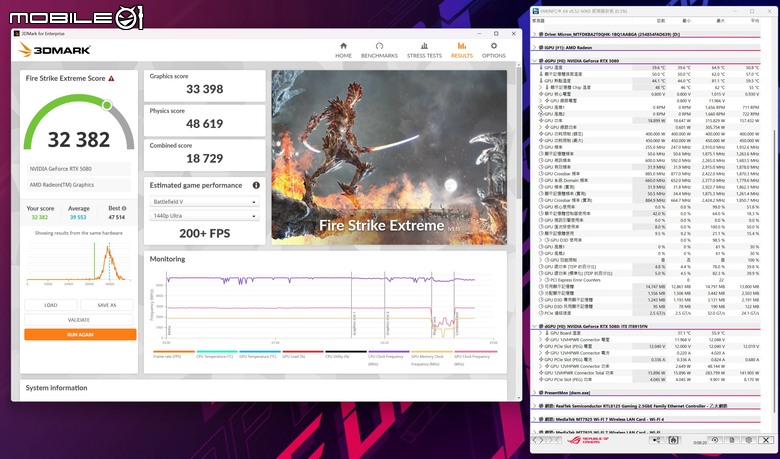
Task: Click the 3DMark app icon in title bar
Action: (x=17, y=33)
